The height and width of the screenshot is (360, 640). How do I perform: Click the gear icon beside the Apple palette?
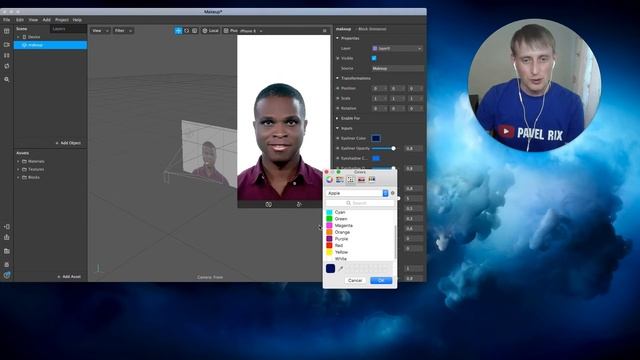pyautogui.click(x=393, y=193)
